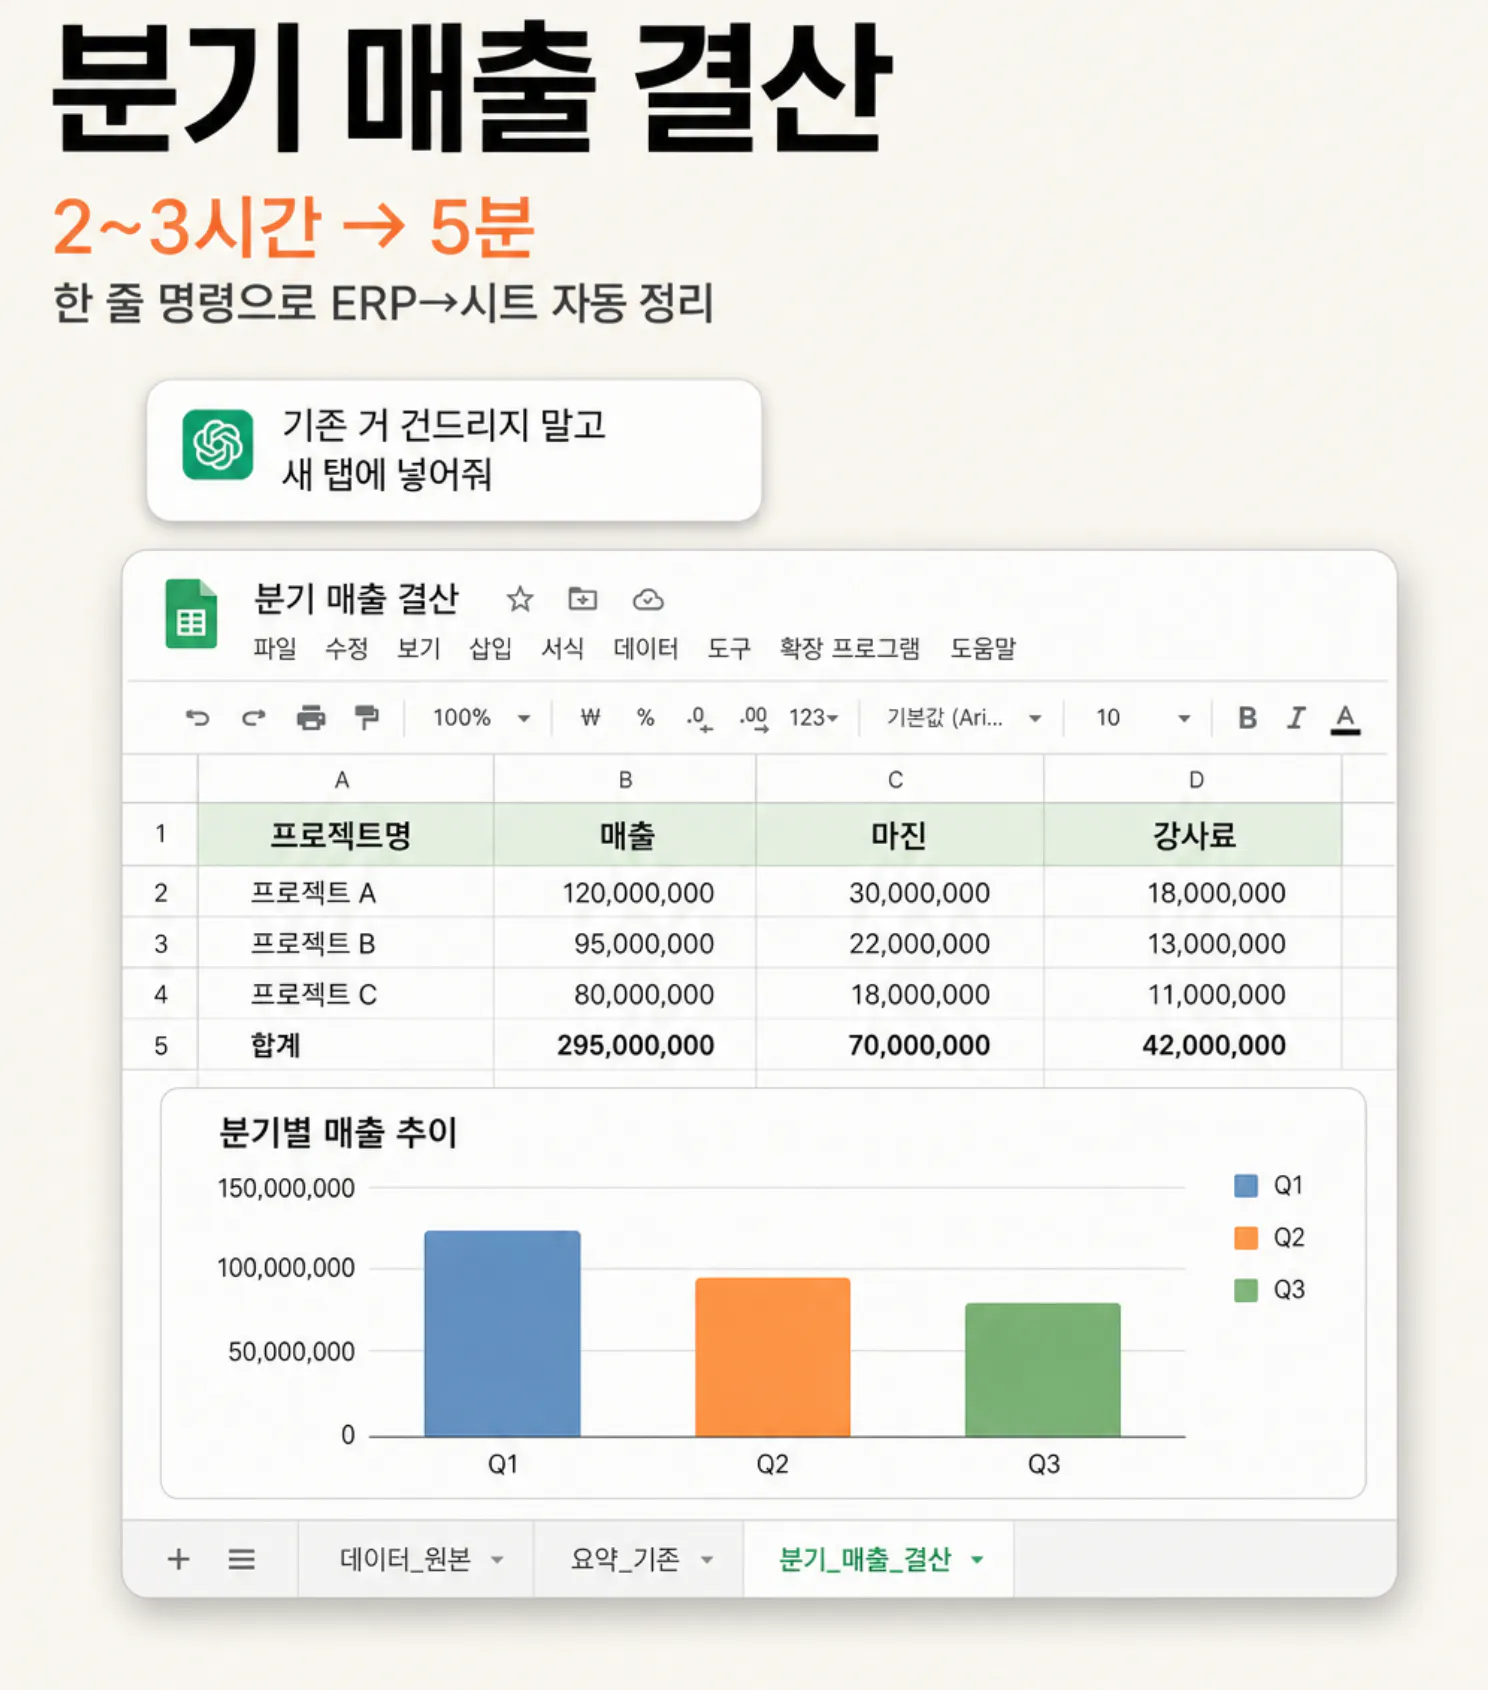The image size is (1488, 1690).
Task: Click the move to folder icon
Action: click(582, 599)
